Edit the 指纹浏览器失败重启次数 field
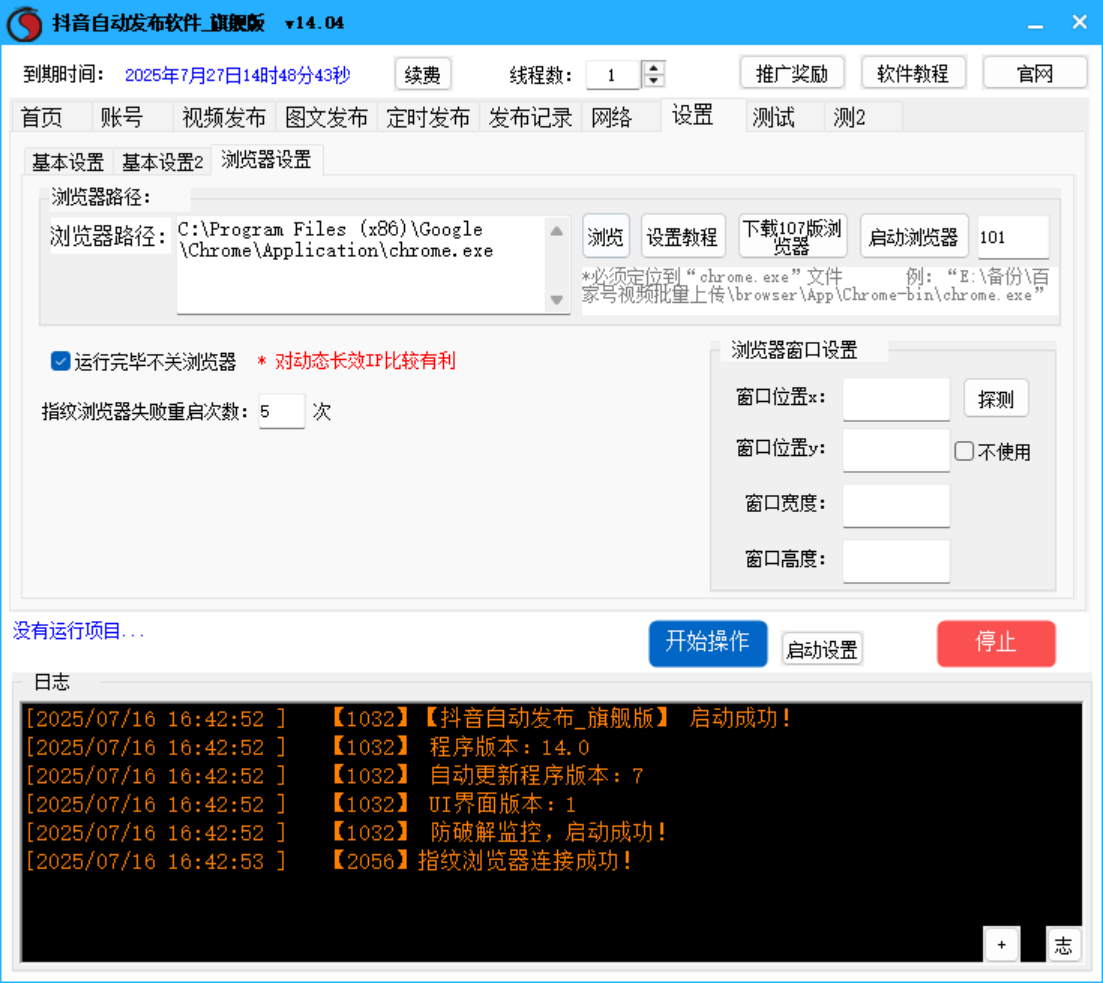Viewport: 1103px width, 983px height. coord(281,411)
